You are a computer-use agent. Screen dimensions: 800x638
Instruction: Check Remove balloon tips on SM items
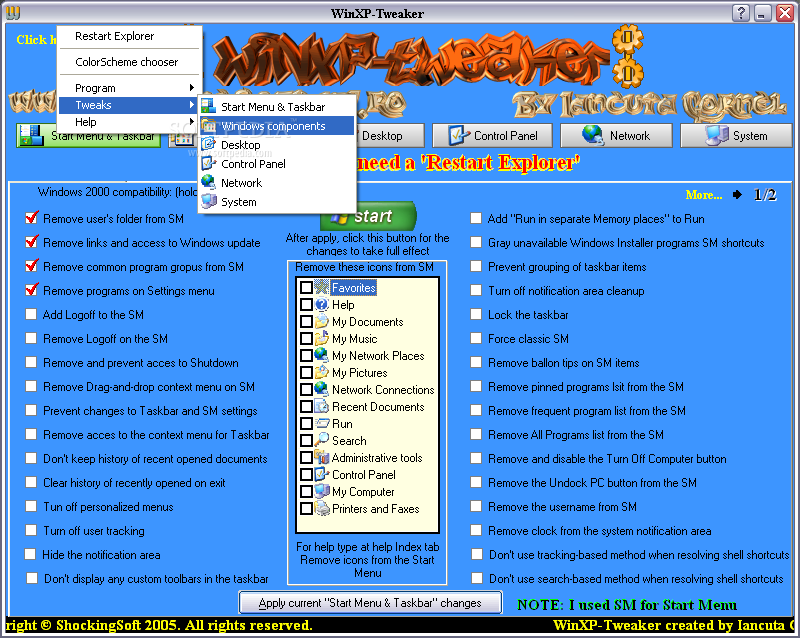[476, 362]
